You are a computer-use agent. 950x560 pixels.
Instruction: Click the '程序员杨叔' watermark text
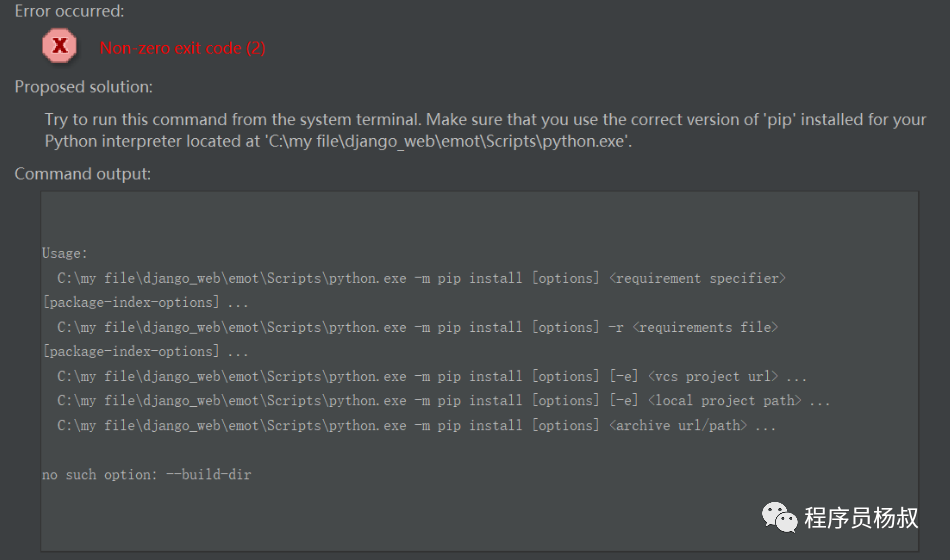coord(861,517)
